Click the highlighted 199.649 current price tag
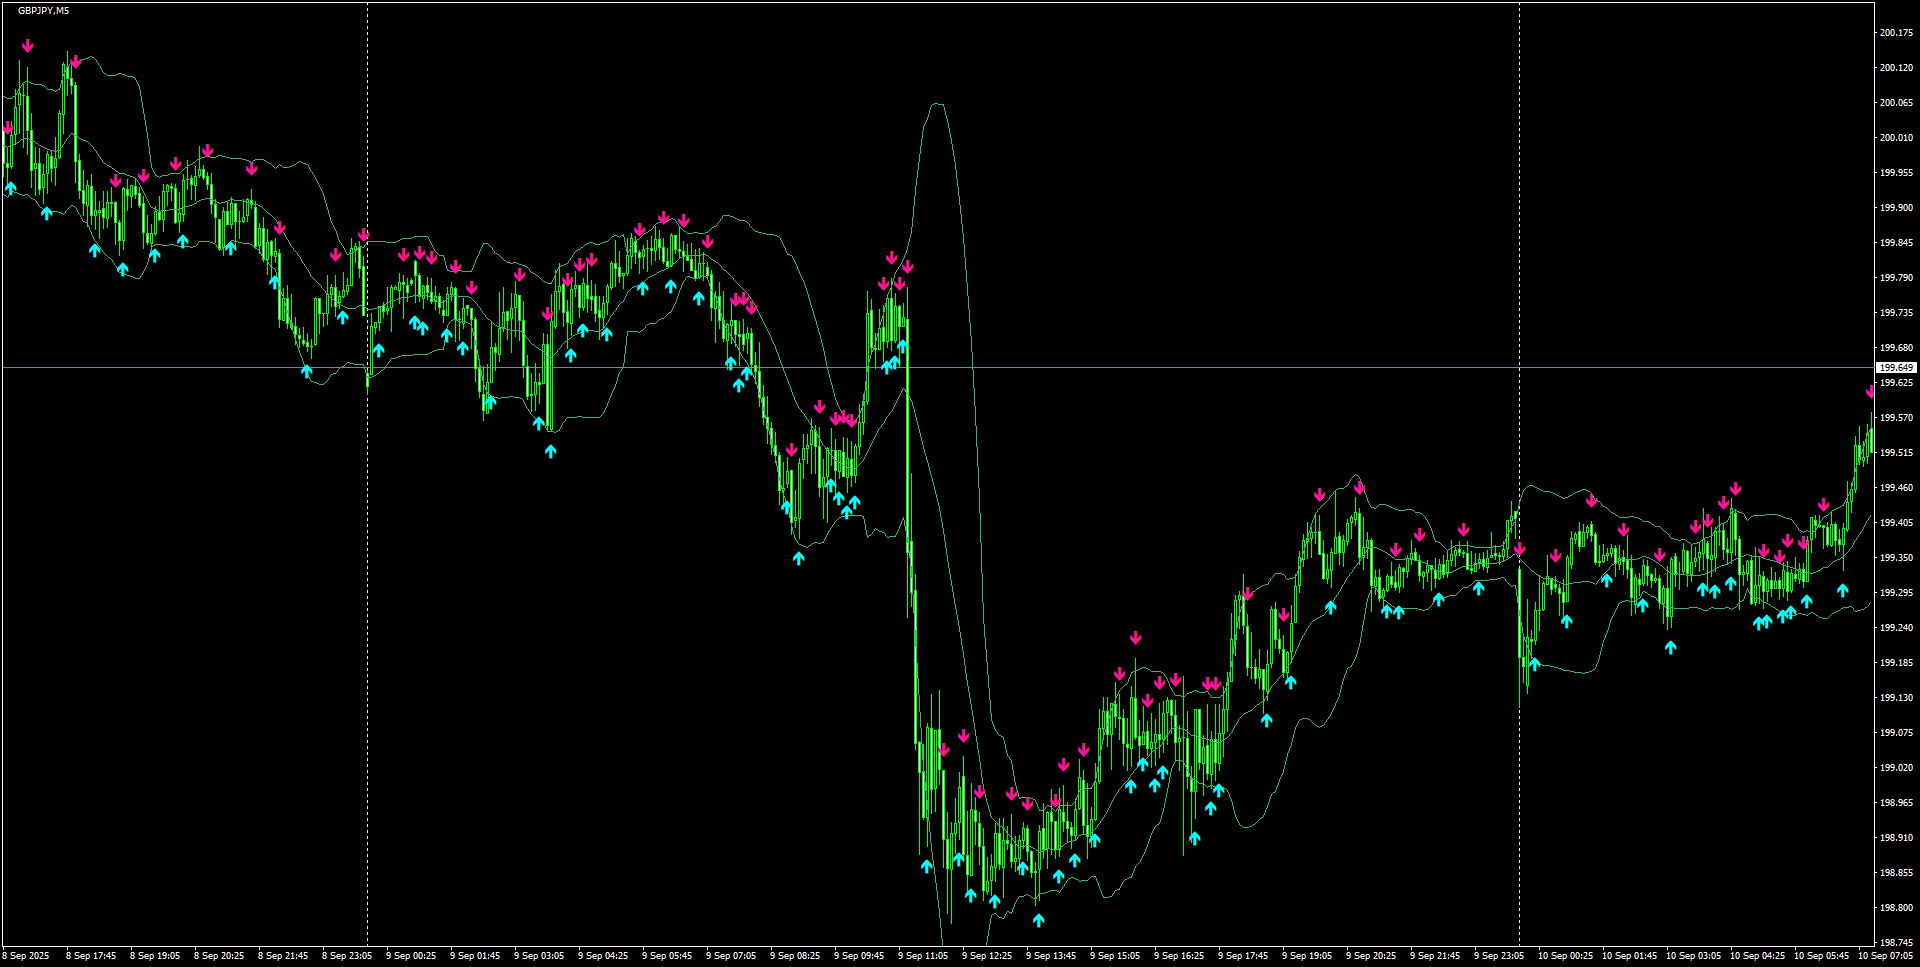 click(1896, 368)
